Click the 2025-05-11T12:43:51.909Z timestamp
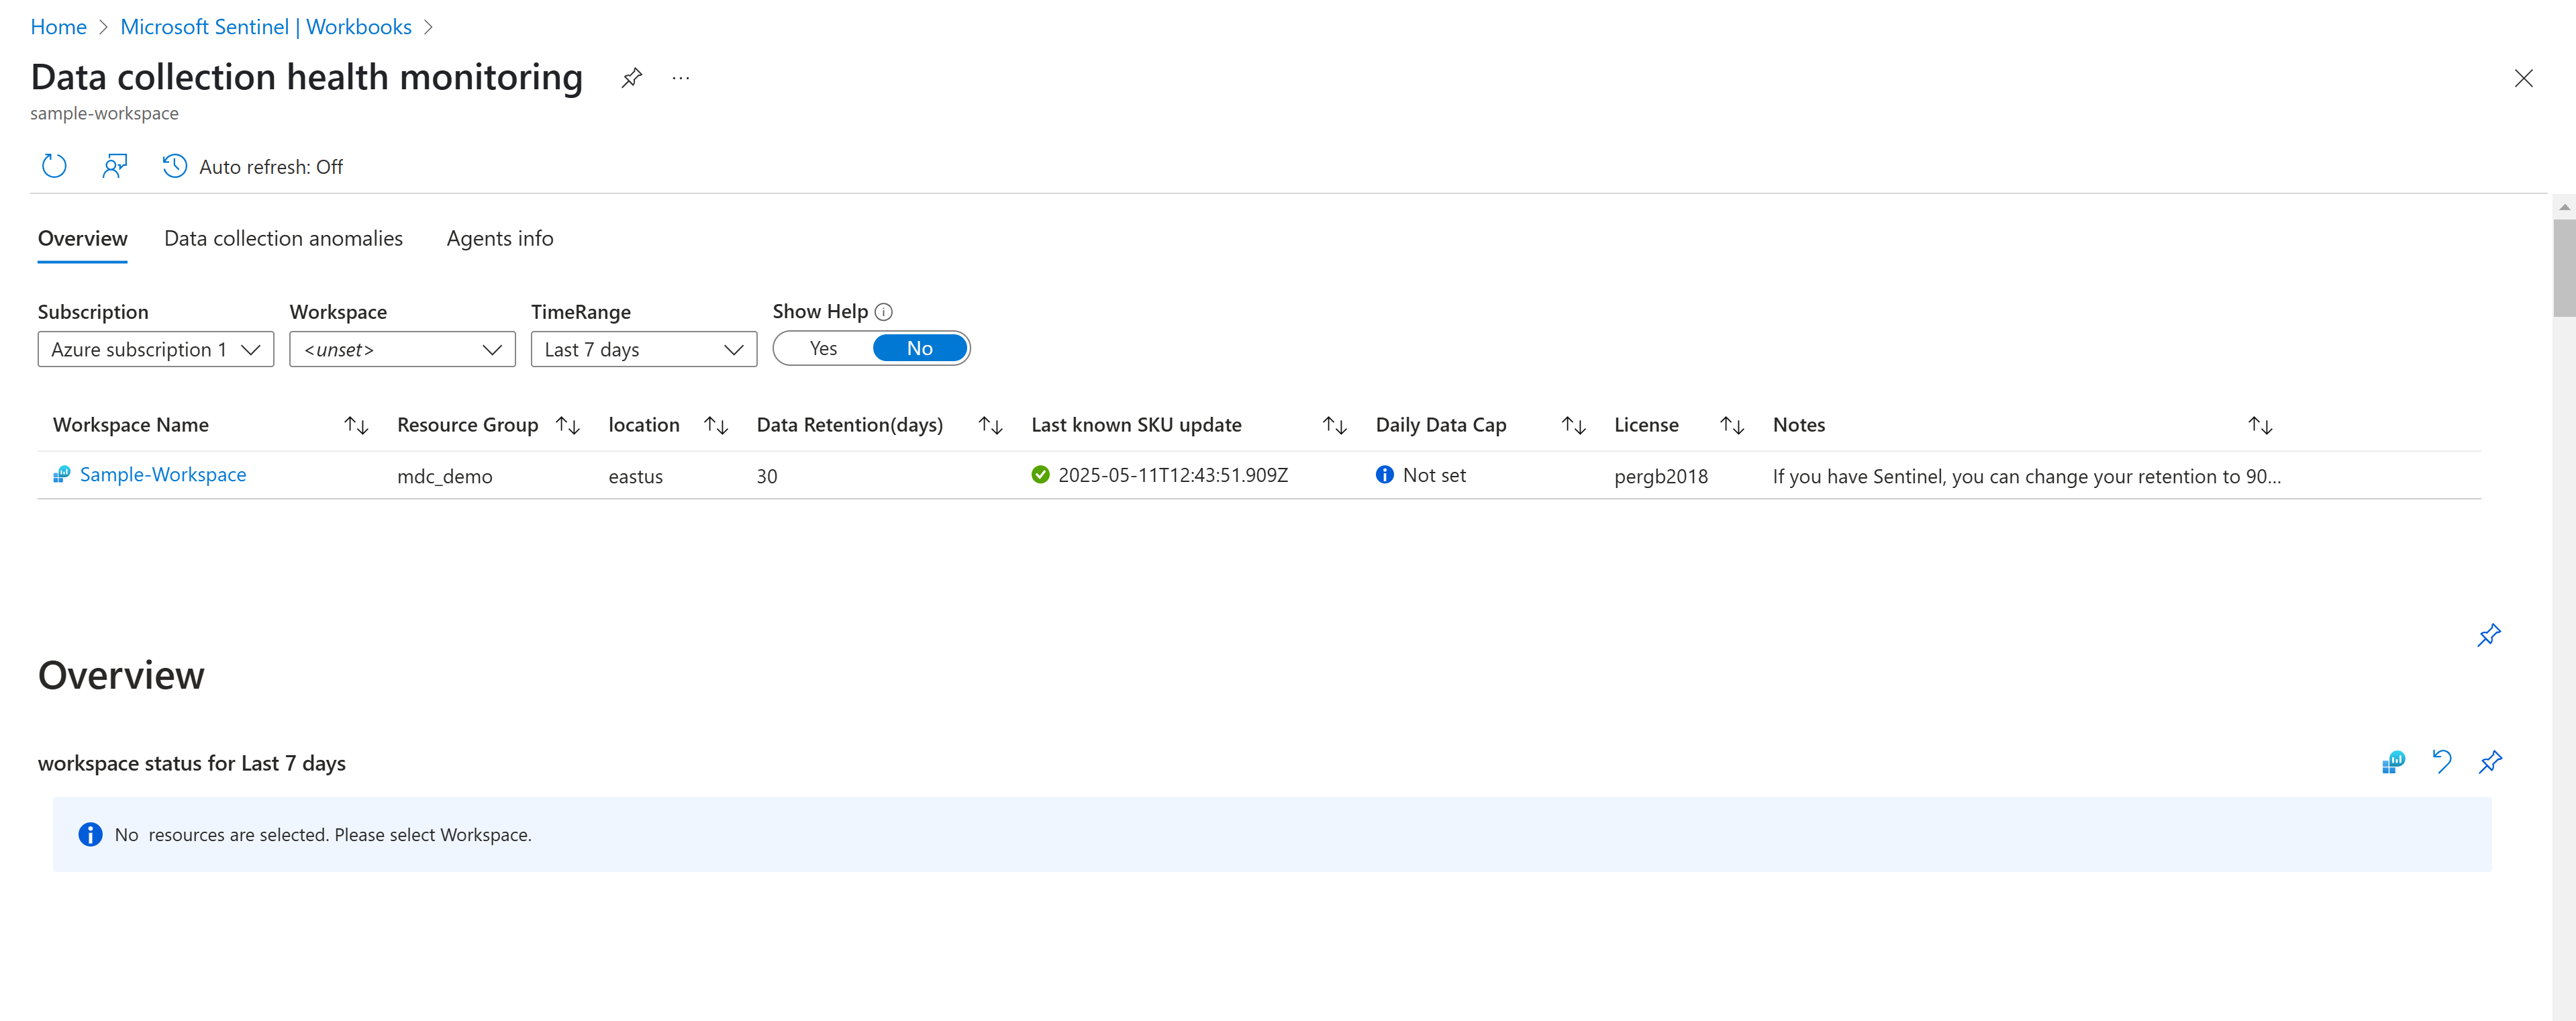The image size is (2576, 1021). tap(1173, 475)
